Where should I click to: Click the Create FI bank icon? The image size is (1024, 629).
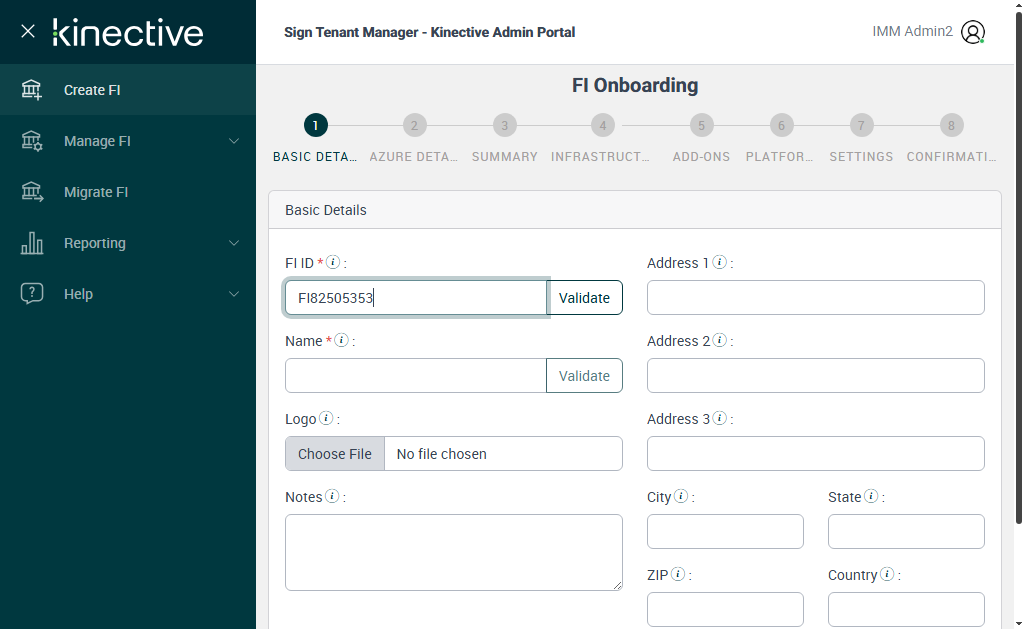click(x=31, y=90)
